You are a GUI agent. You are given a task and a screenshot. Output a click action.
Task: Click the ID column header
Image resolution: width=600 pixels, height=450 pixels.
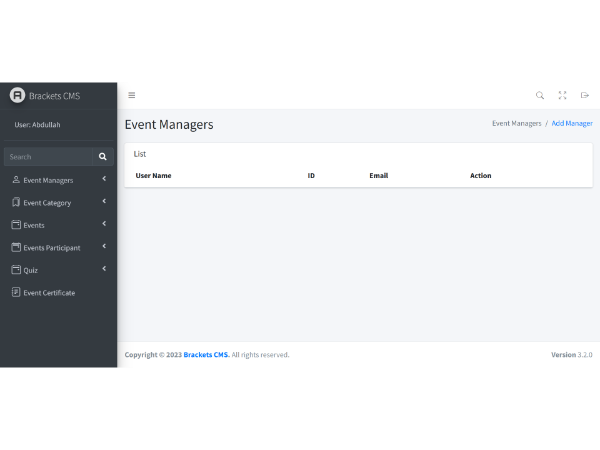[x=311, y=176]
